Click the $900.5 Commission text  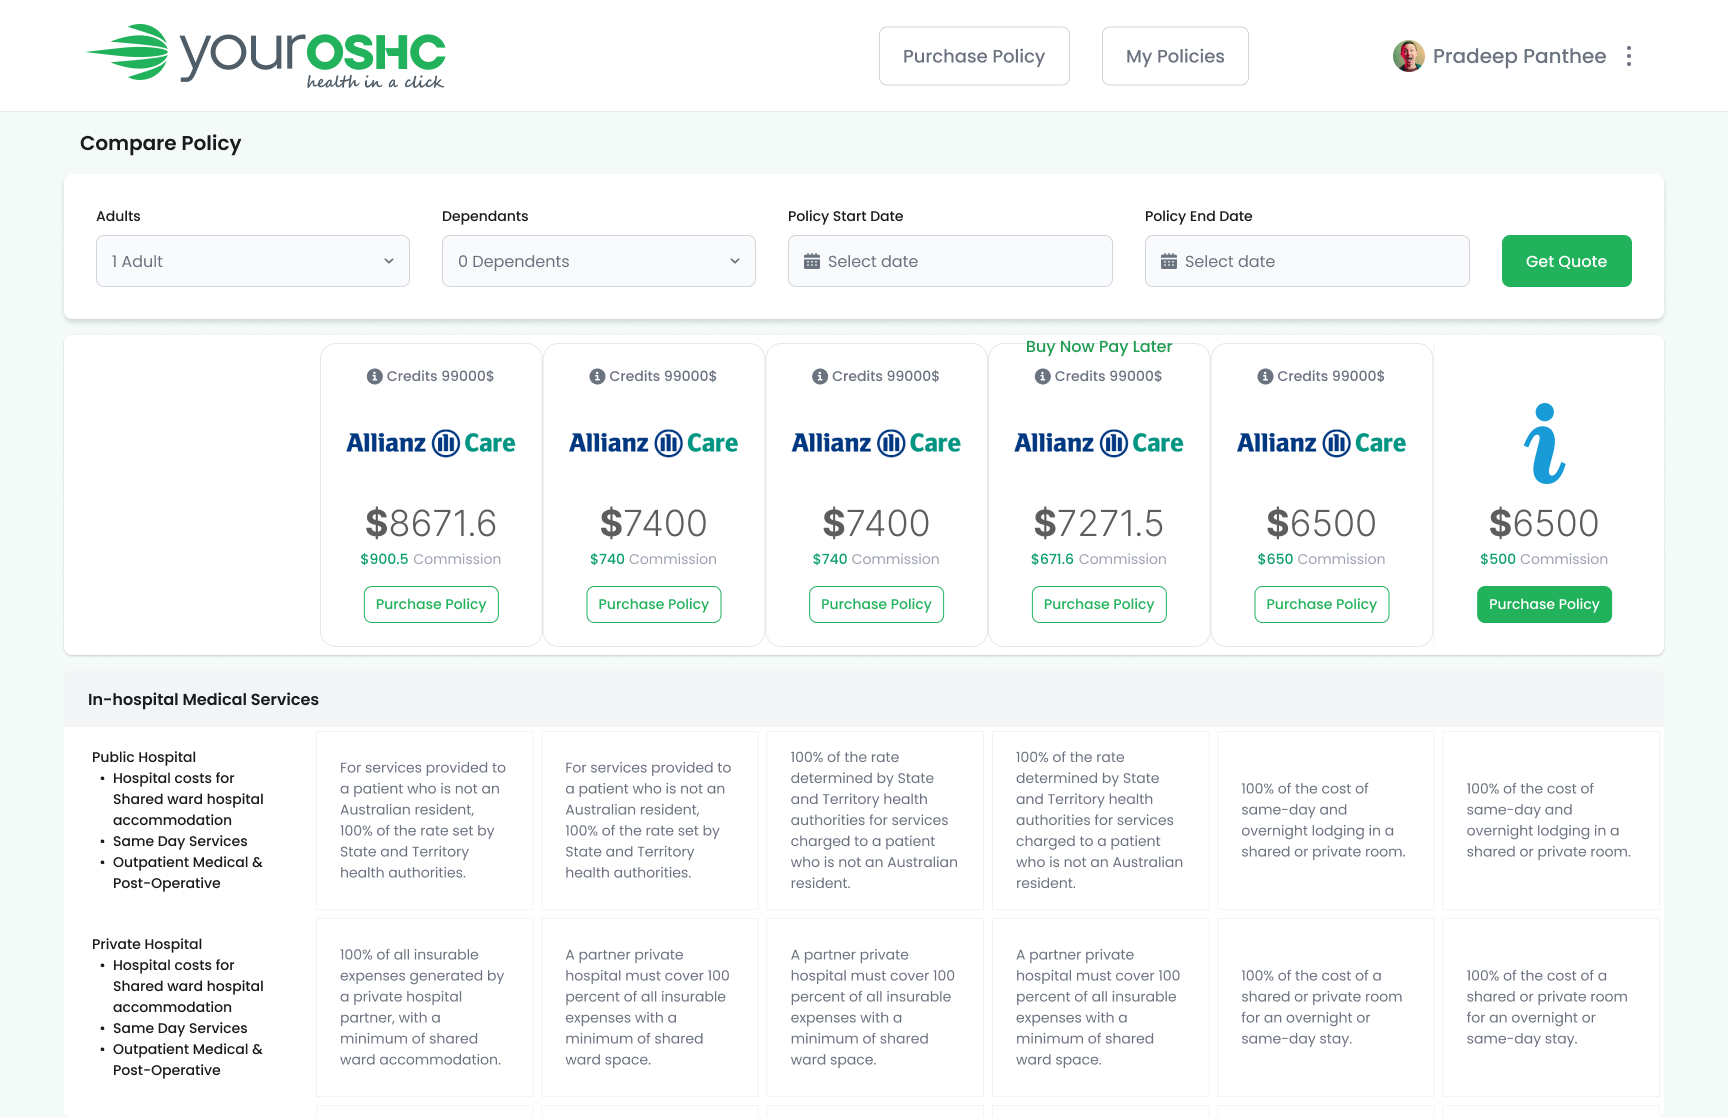coord(431,559)
